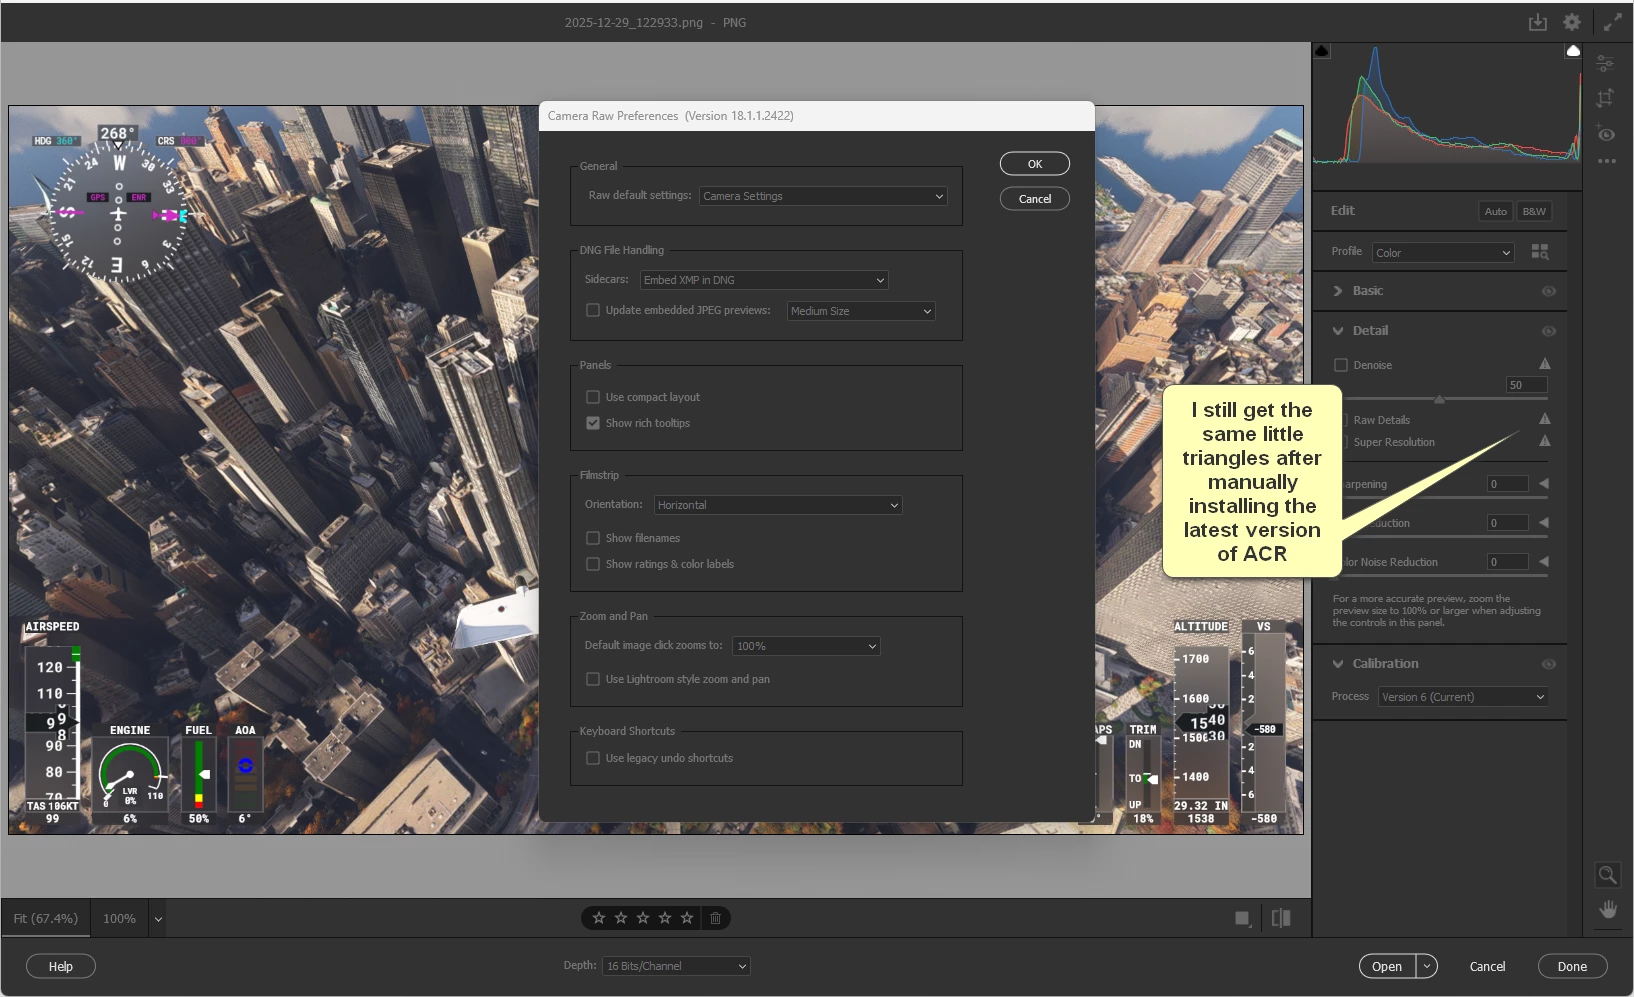This screenshot has height=997, width=1634.
Task: Select the Zoom tool magnifier icon
Action: pos(1607,875)
